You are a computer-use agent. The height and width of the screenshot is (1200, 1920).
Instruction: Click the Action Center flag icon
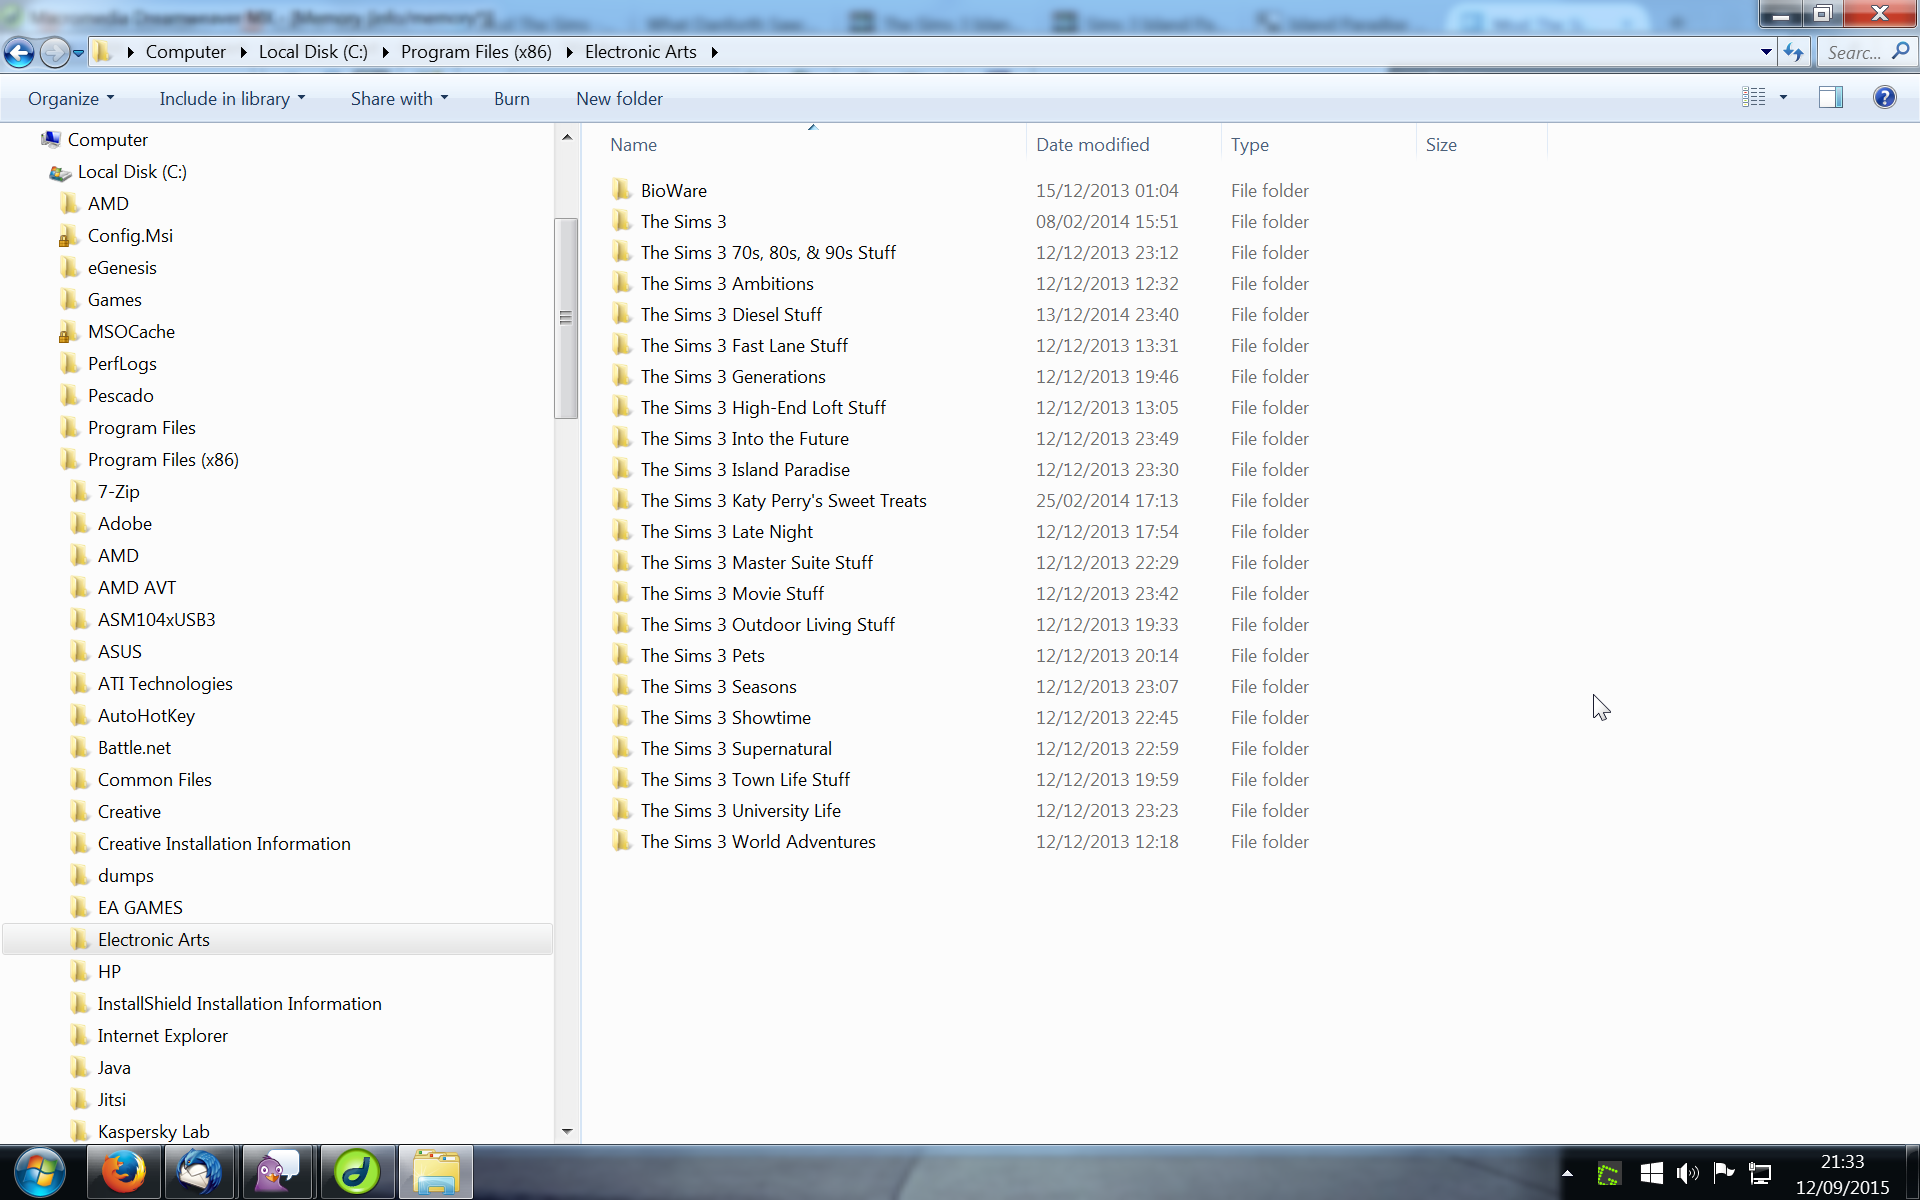point(1724,1172)
